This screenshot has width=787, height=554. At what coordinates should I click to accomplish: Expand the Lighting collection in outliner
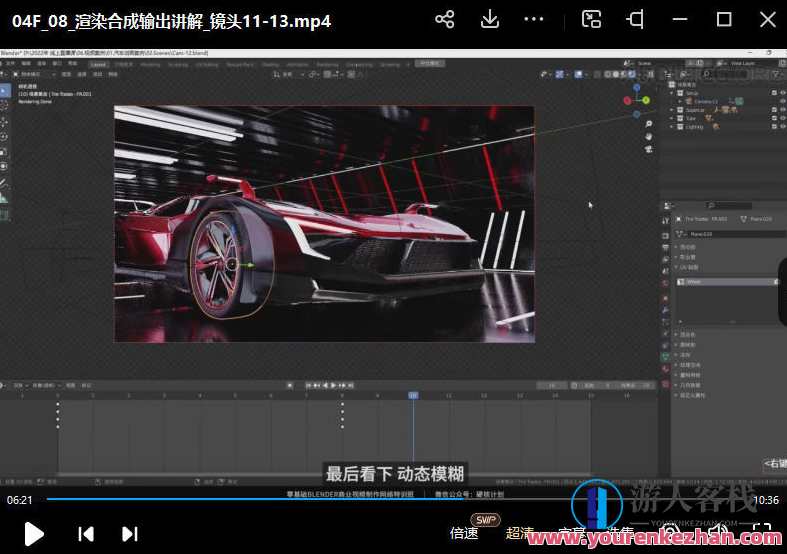pyautogui.click(x=672, y=127)
